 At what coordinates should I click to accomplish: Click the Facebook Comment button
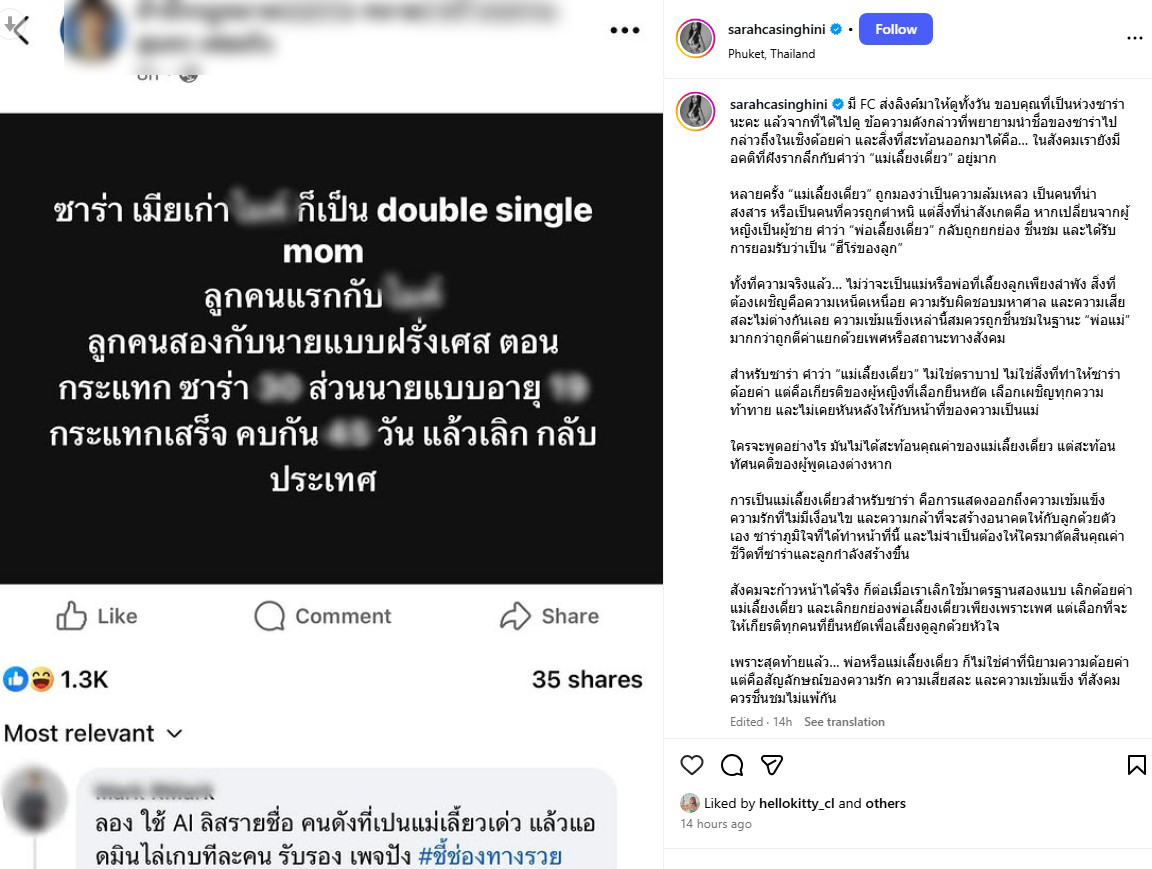(323, 616)
